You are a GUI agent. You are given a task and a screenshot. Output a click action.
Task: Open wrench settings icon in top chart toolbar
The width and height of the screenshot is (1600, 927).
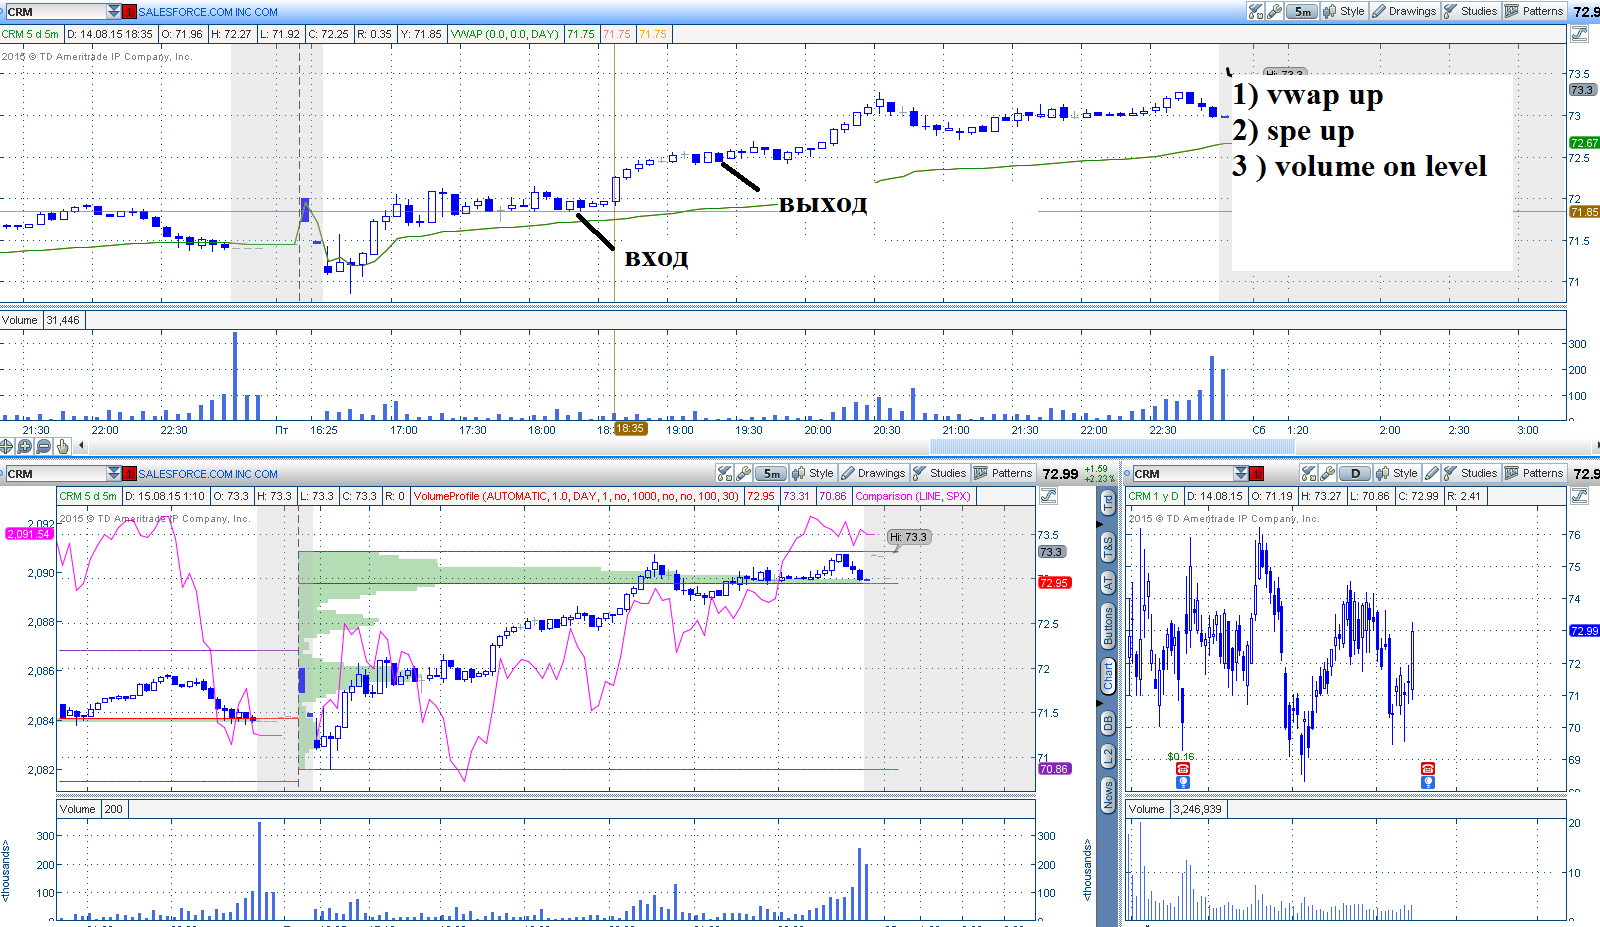1274,11
